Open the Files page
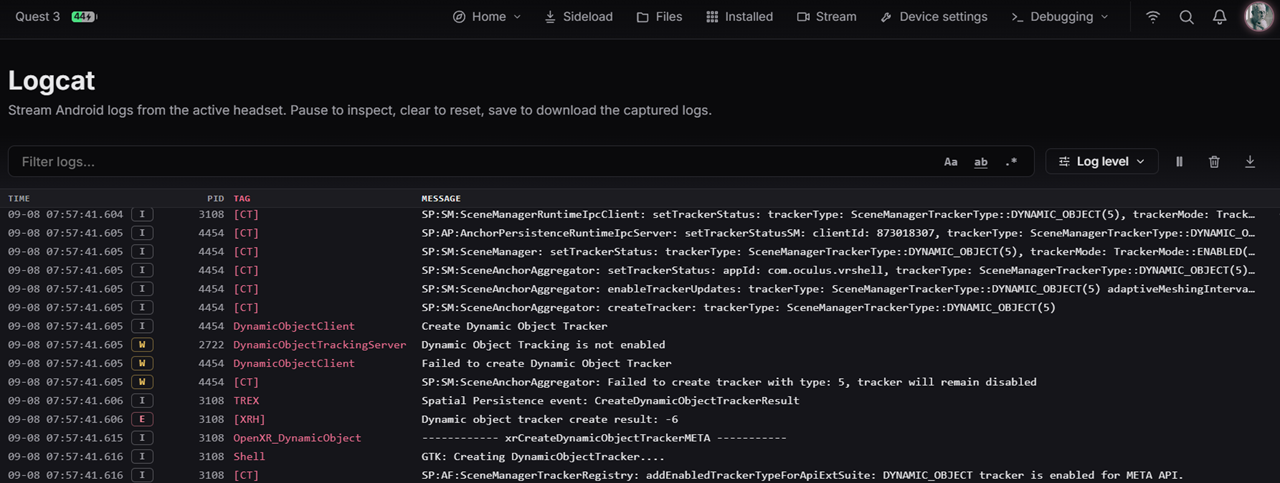Image resolution: width=1280 pixels, height=483 pixels. click(x=659, y=17)
